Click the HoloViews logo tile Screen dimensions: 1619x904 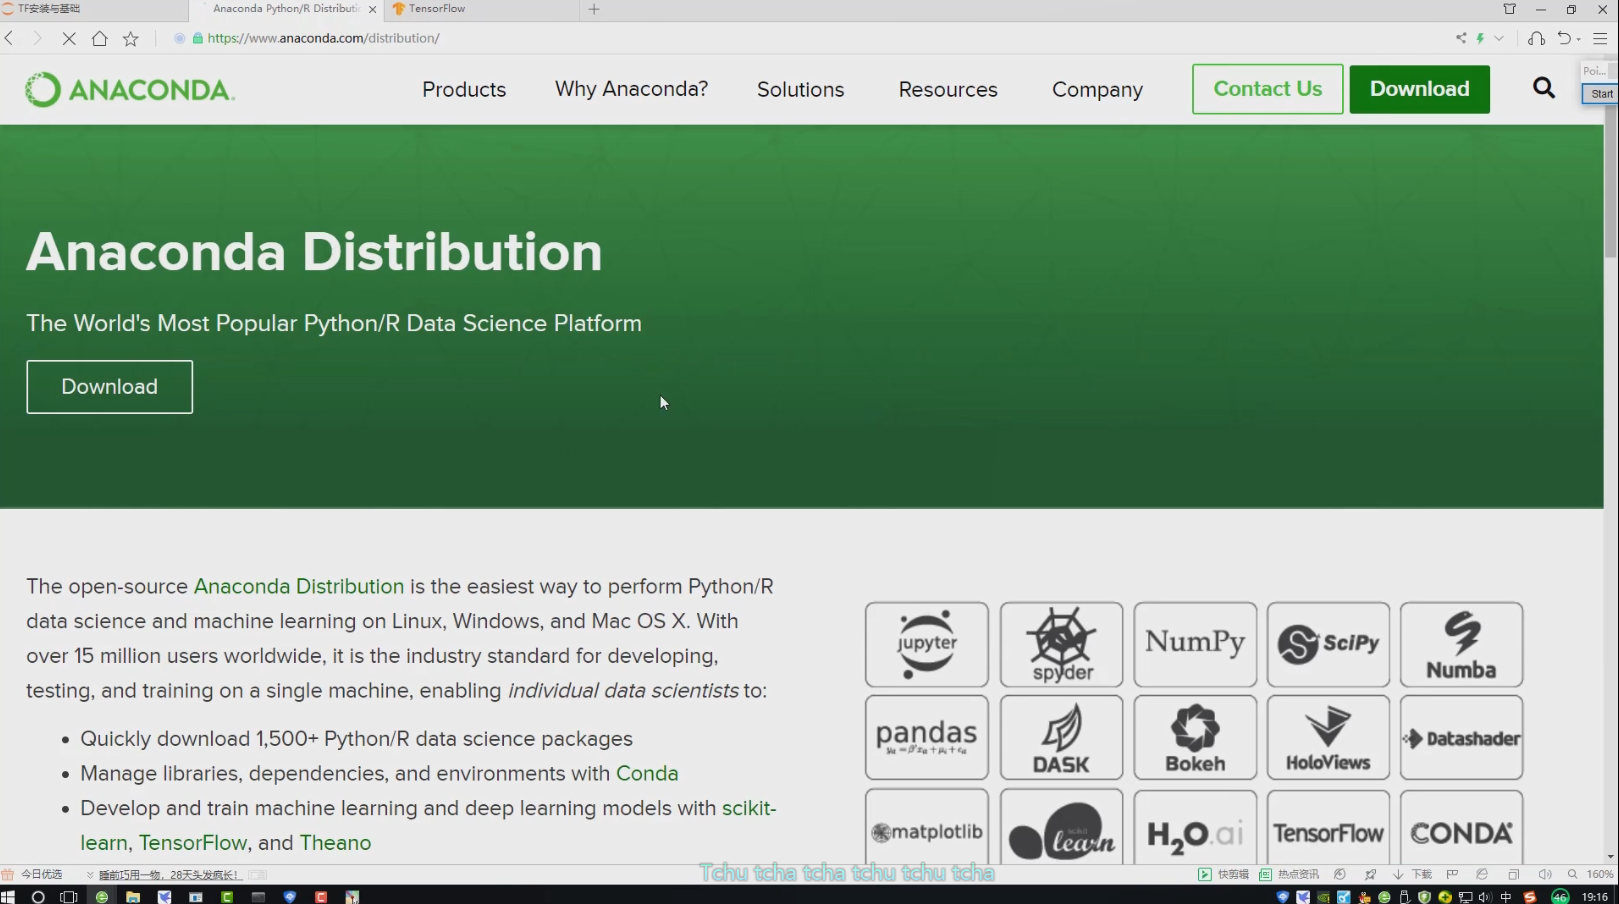click(x=1328, y=738)
